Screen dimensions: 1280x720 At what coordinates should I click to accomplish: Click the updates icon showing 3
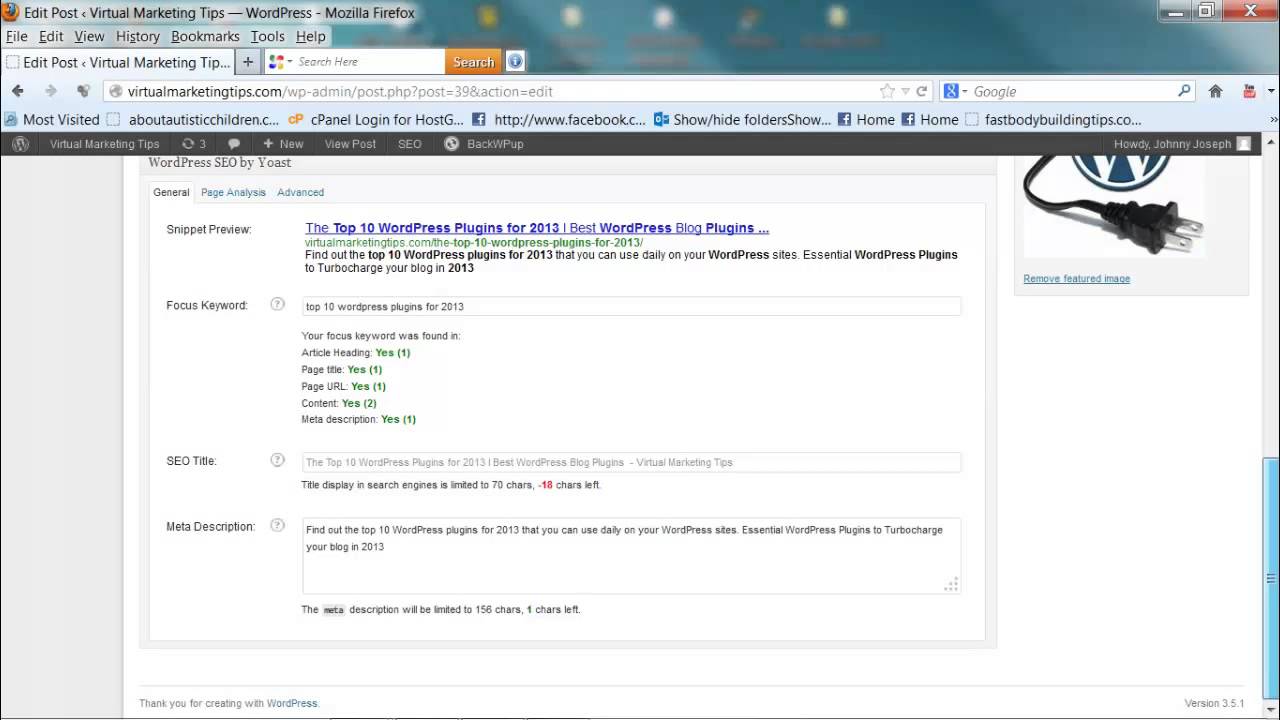click(193, 144)
